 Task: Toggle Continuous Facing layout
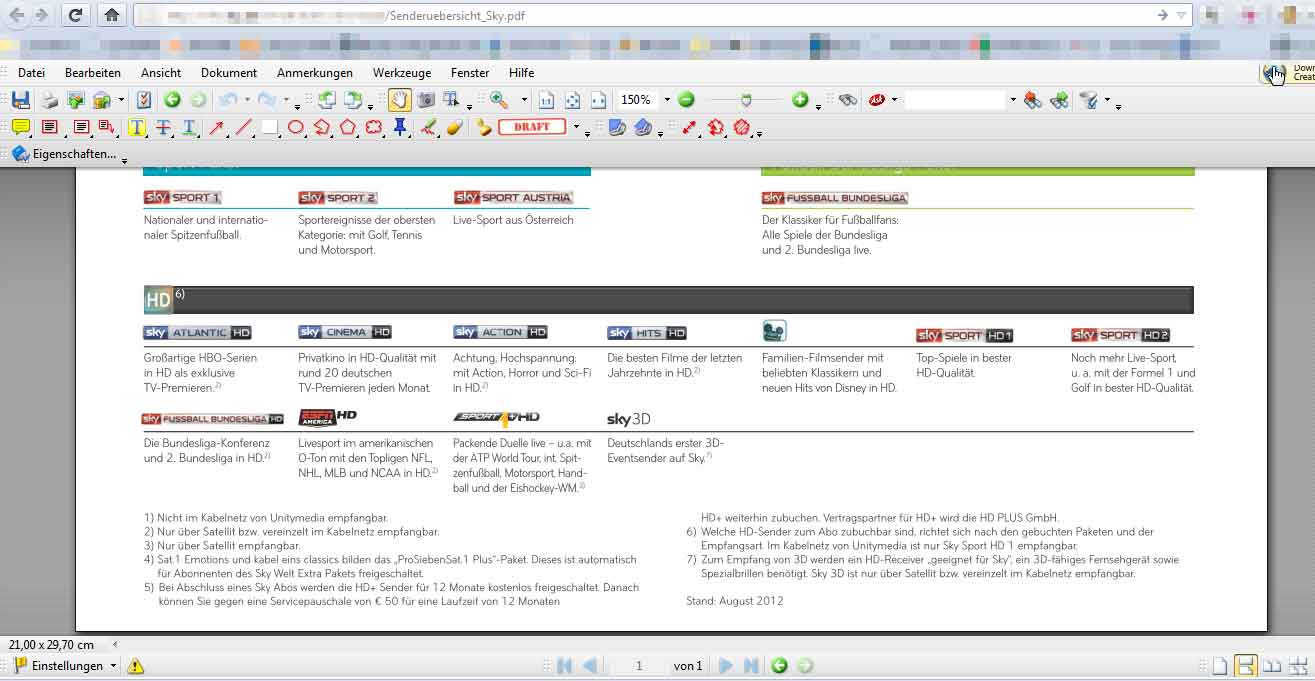tap(1297, 666)
